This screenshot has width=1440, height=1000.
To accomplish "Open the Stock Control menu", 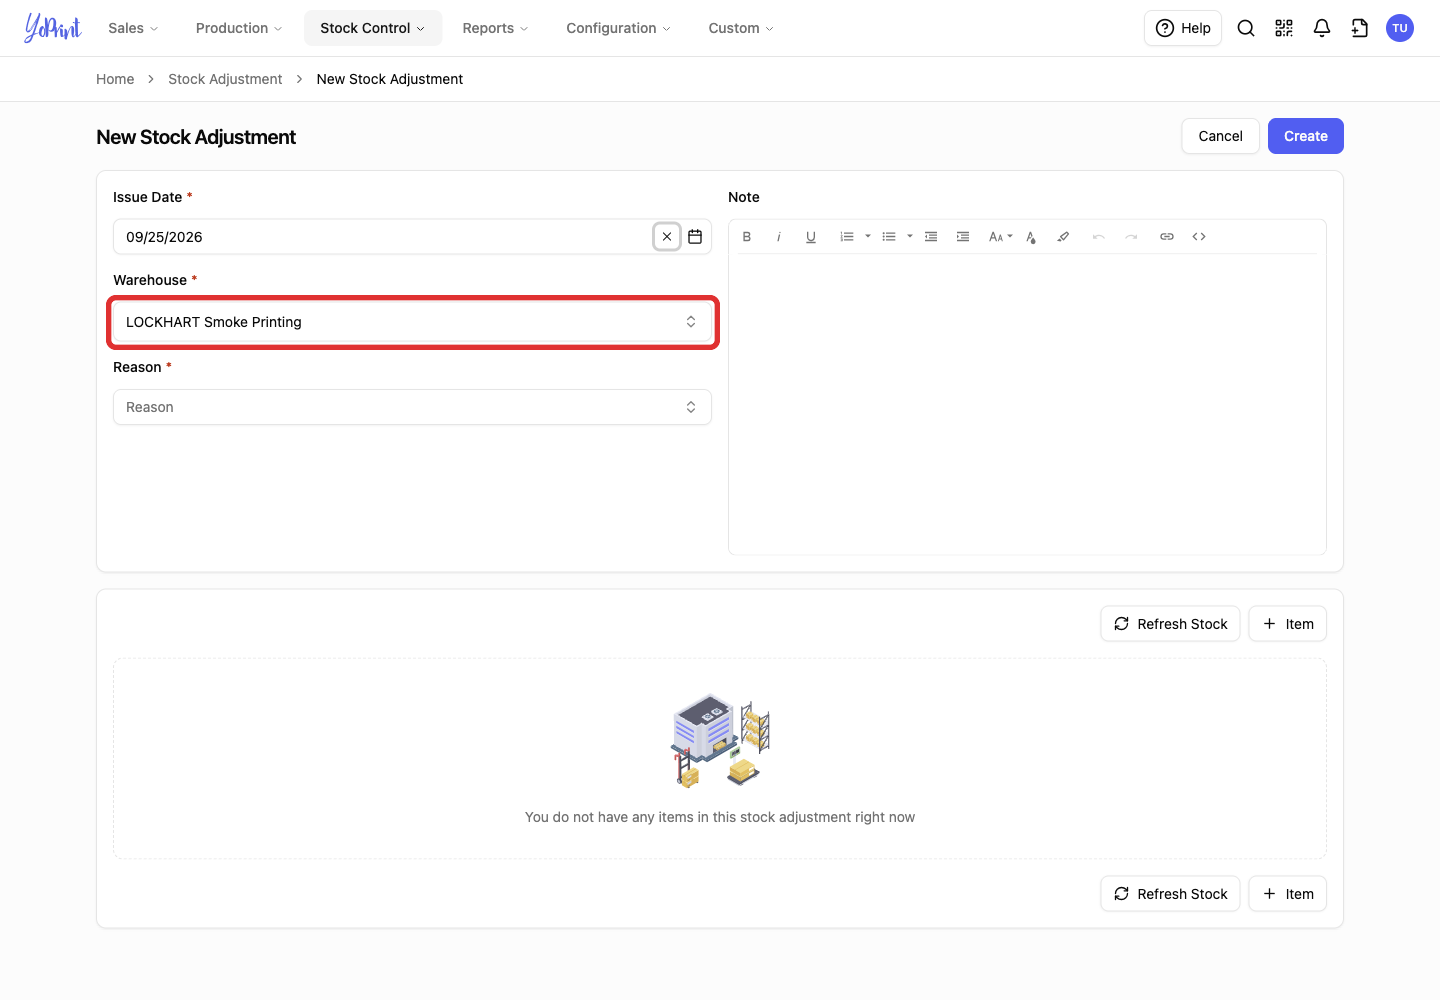I will [373, 28].
